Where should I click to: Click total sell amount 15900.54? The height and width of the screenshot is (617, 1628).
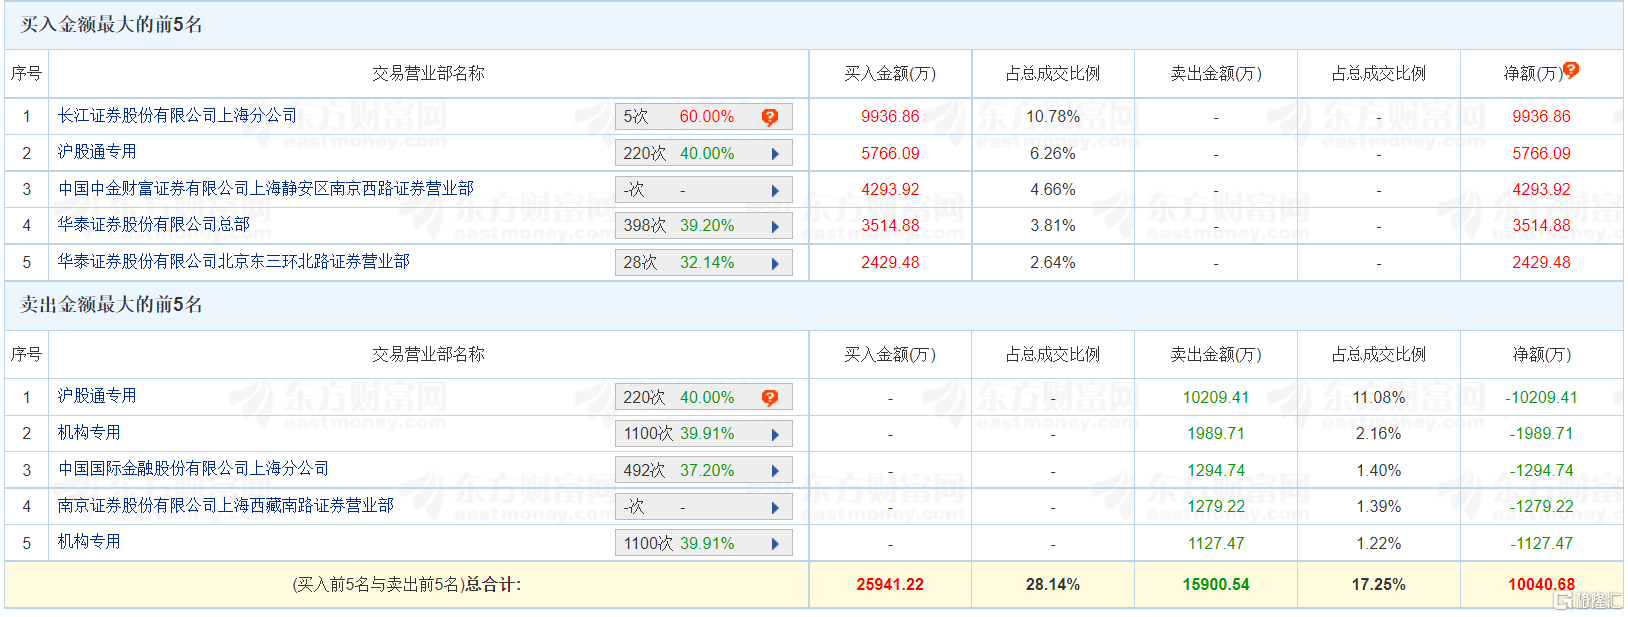point(1216,585)
